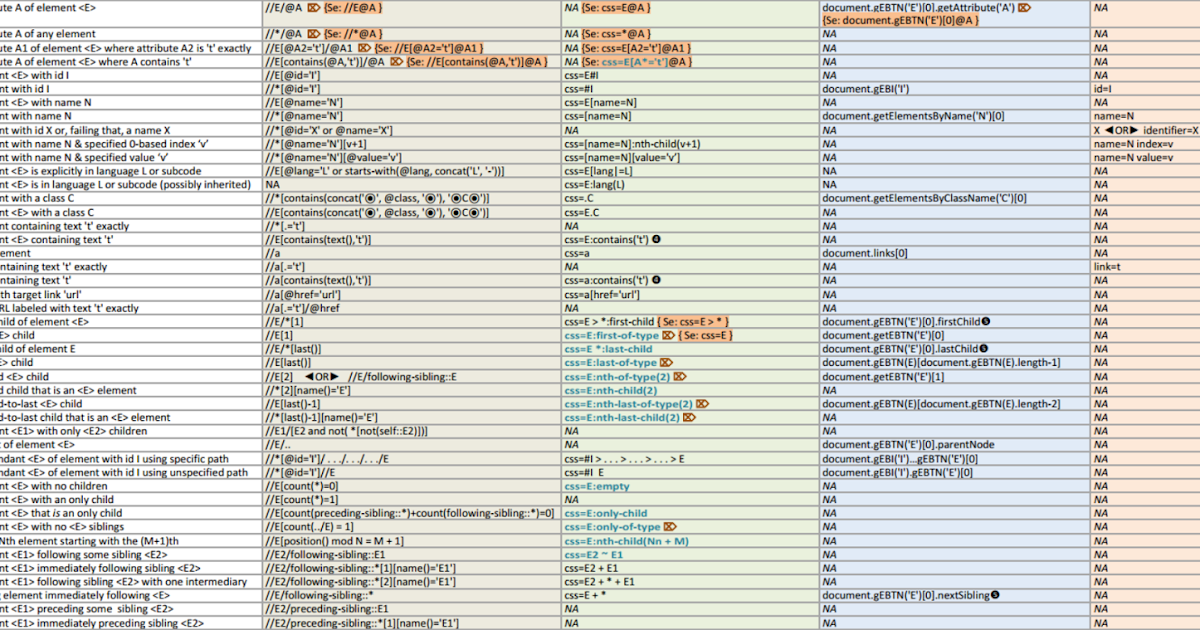Click the footnote circle after css=E:contains('t')
Screen dimensions: 1200x630
click(x=657, y=240)
